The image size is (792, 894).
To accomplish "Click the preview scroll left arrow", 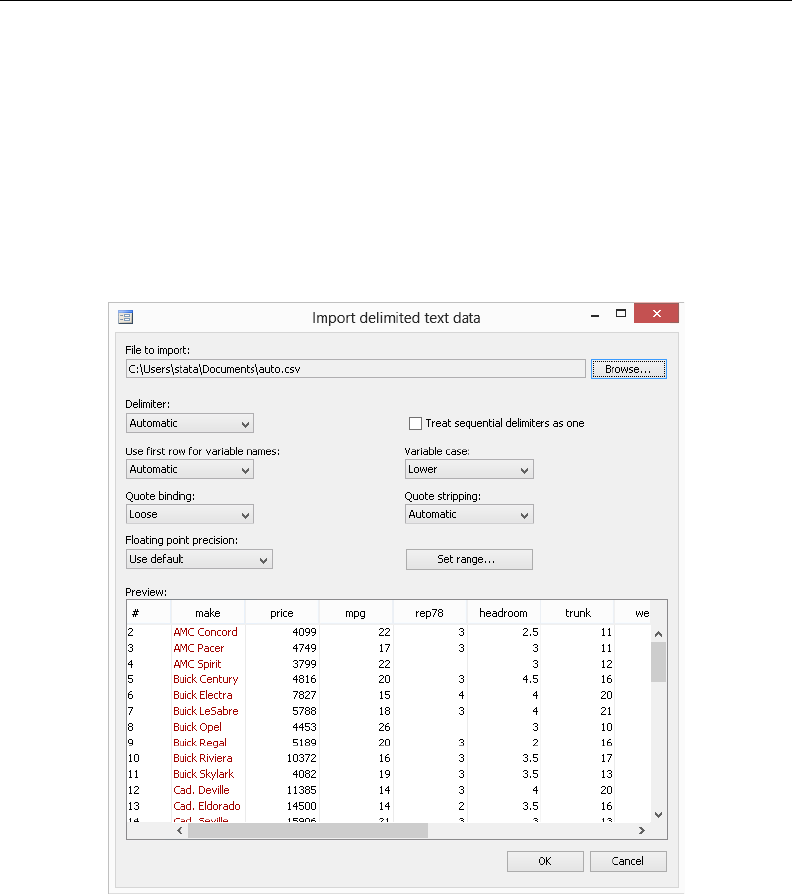I will (180, 831).
